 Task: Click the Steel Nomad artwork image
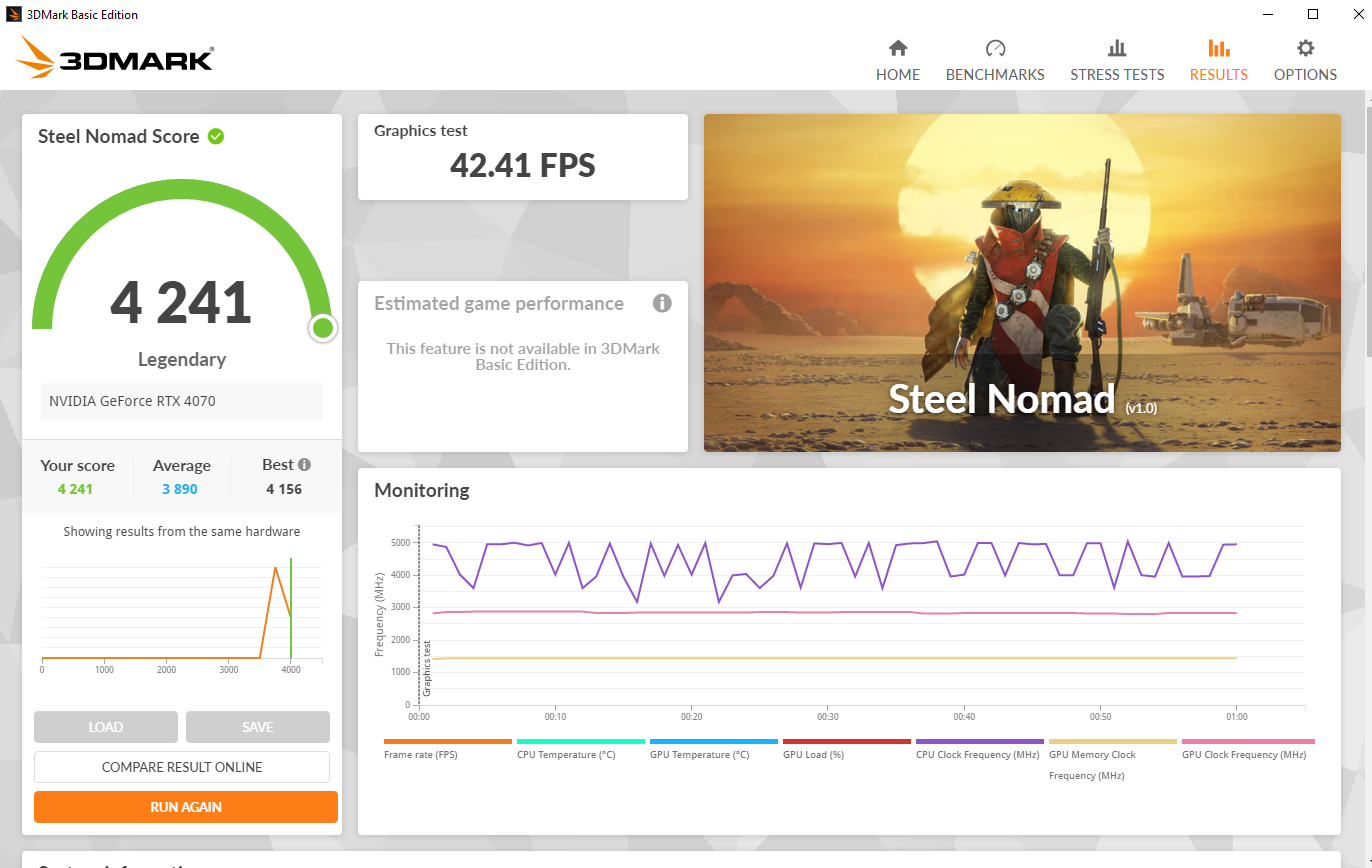1022,283
